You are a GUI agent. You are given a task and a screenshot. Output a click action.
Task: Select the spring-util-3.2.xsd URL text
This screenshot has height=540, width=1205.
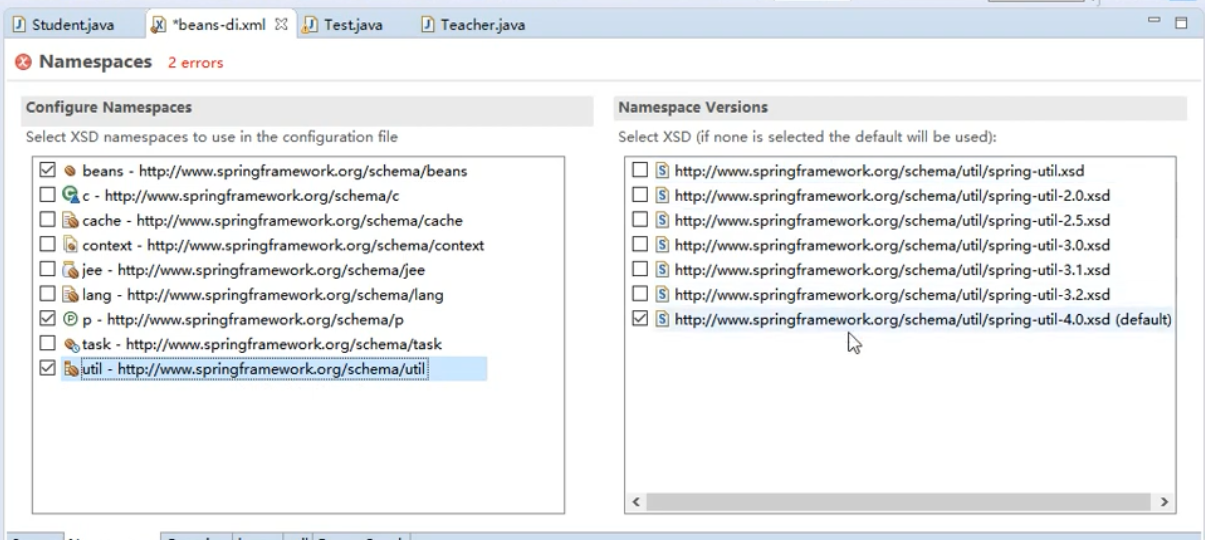pos(893,294)
